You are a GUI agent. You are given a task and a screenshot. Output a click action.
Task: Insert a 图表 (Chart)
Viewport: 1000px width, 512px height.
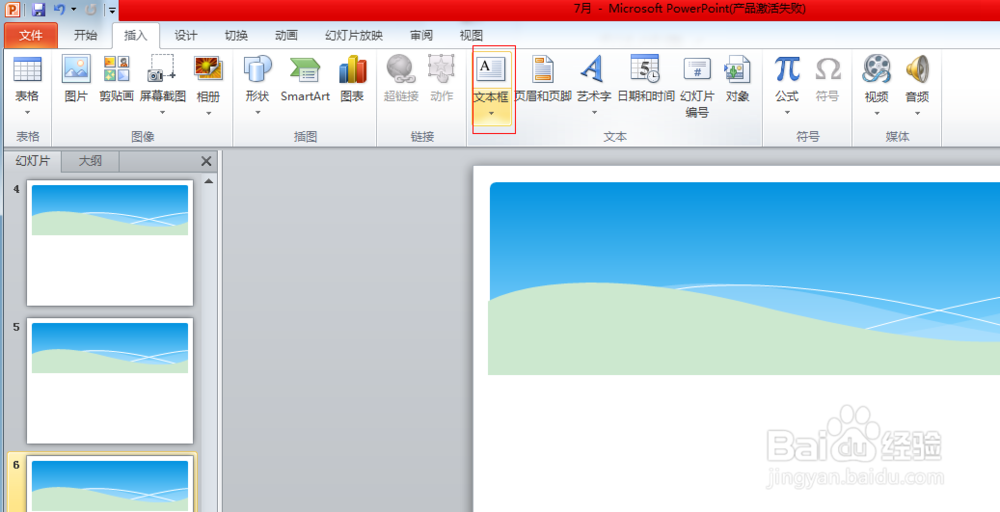pos(352,79)
